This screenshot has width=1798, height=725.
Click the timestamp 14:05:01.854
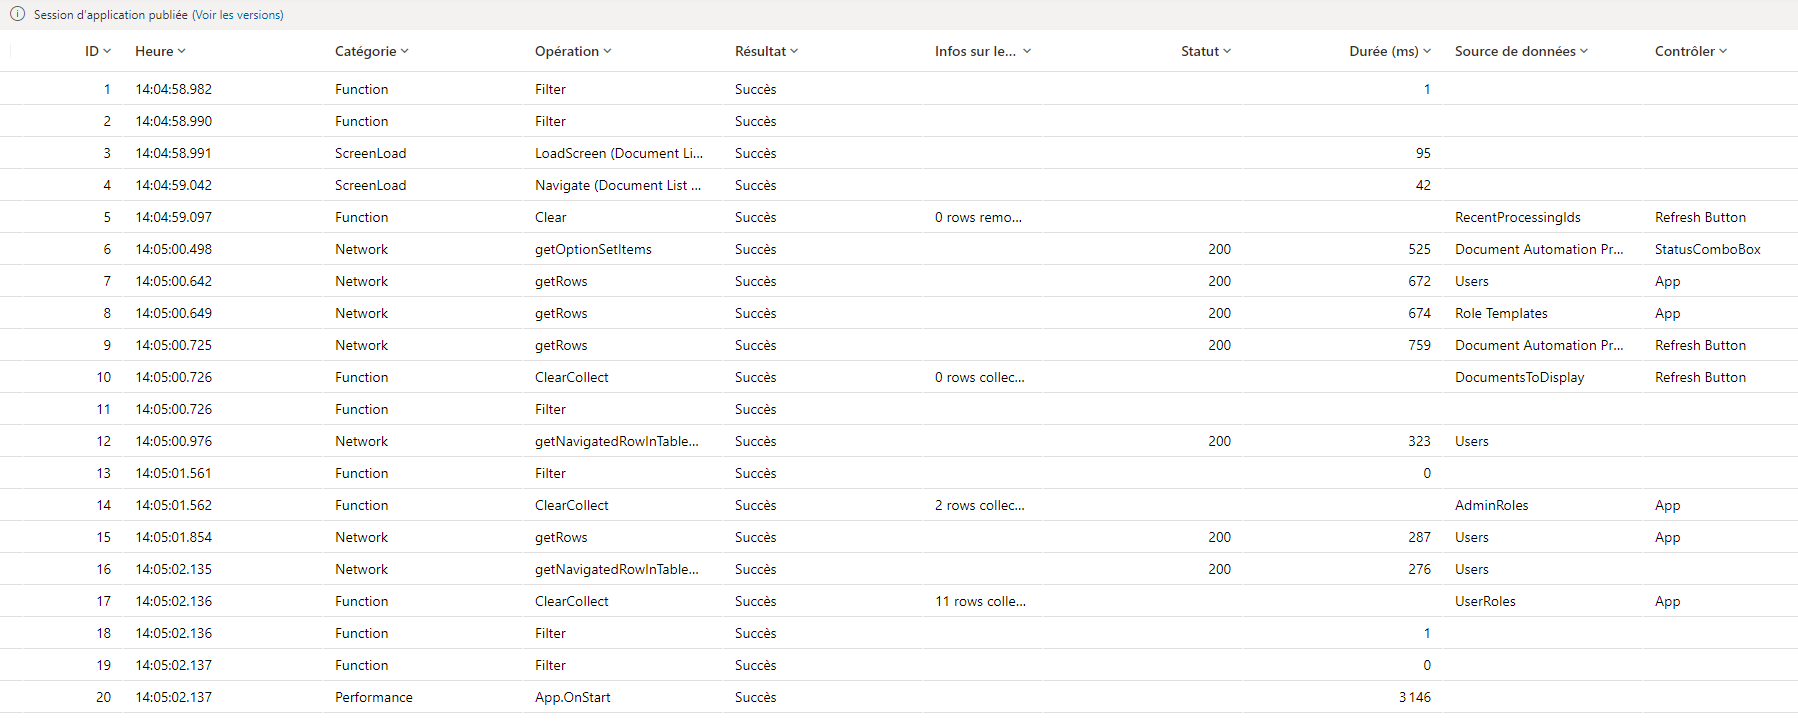(174, 537)
